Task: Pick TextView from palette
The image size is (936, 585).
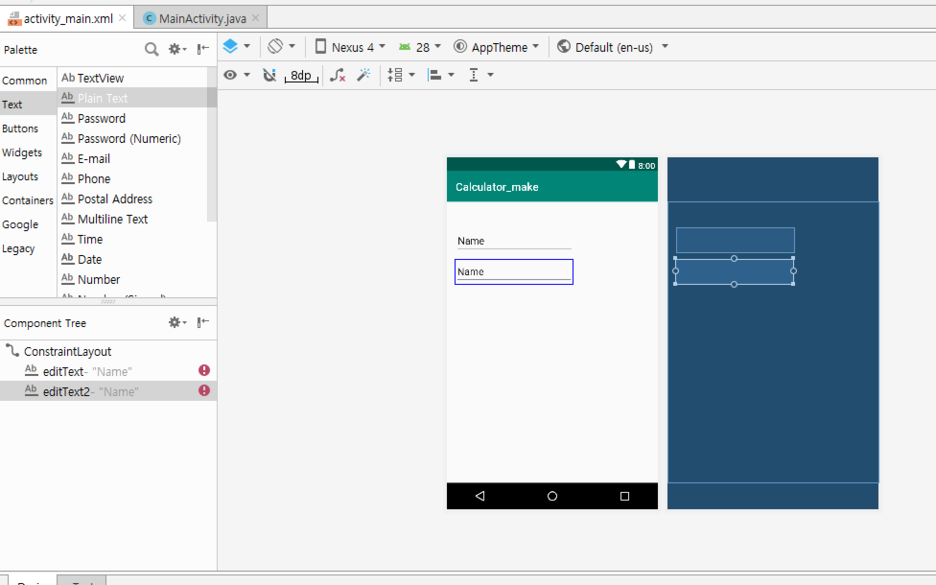Action: (x=133, y=78)
